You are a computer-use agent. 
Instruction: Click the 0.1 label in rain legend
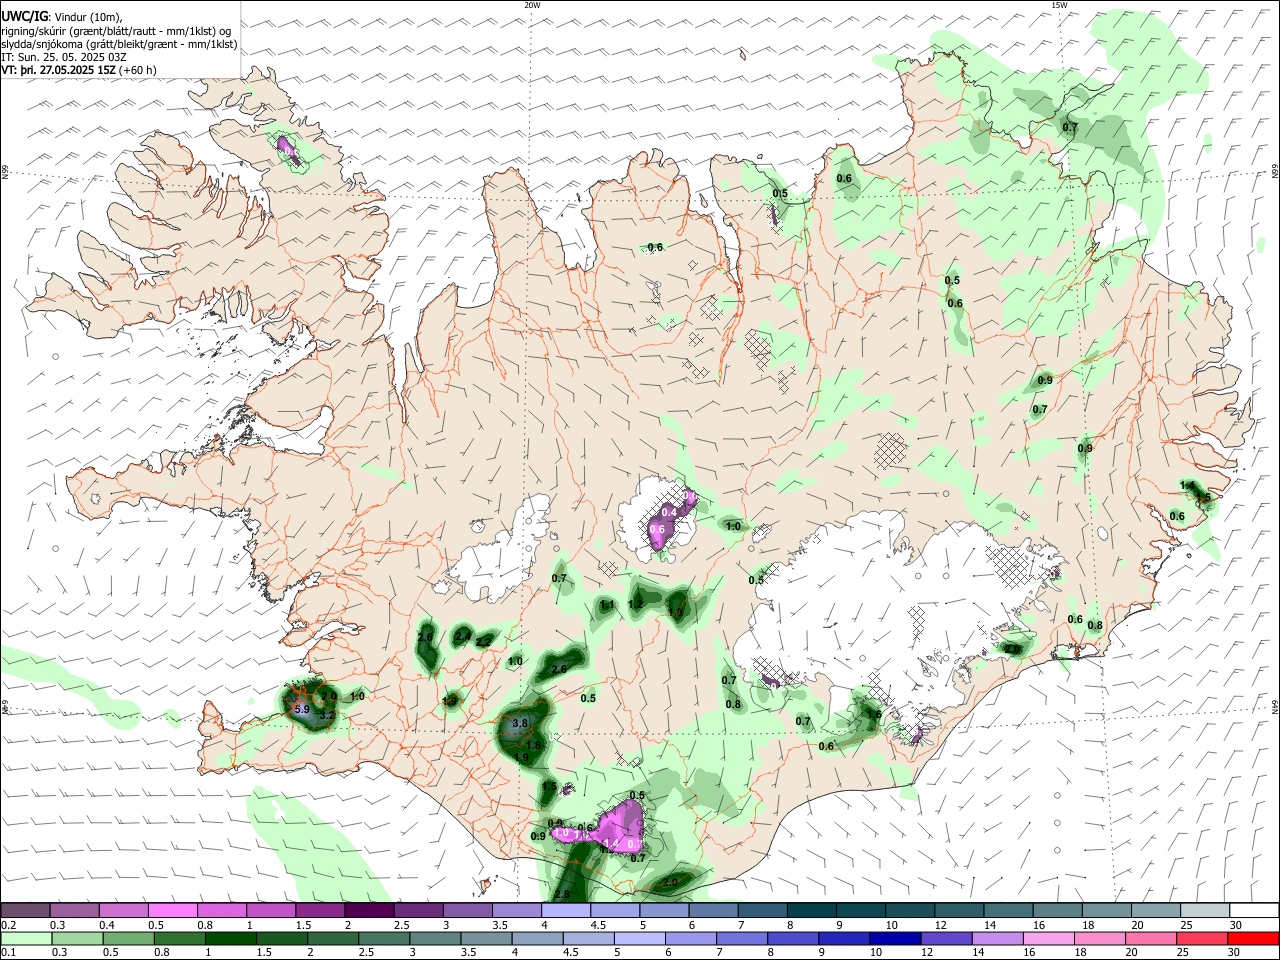[9, 952]
